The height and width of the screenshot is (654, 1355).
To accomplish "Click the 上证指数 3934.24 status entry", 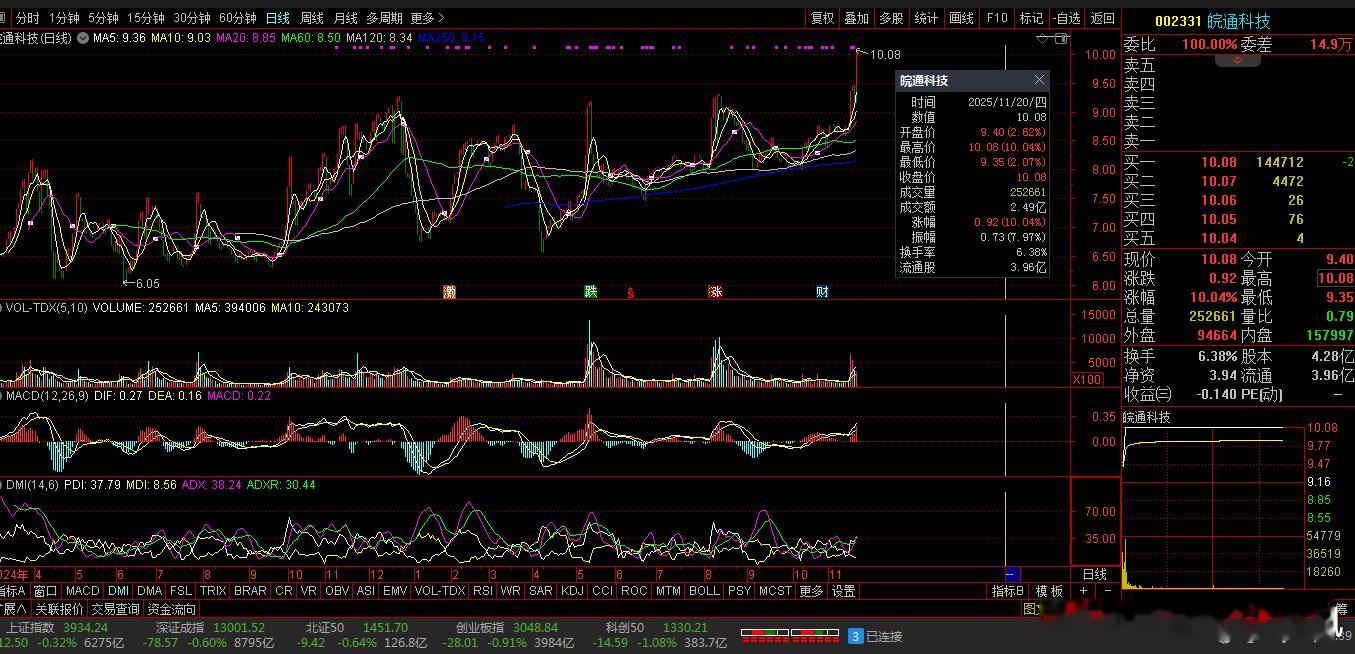I will point(57,627).
